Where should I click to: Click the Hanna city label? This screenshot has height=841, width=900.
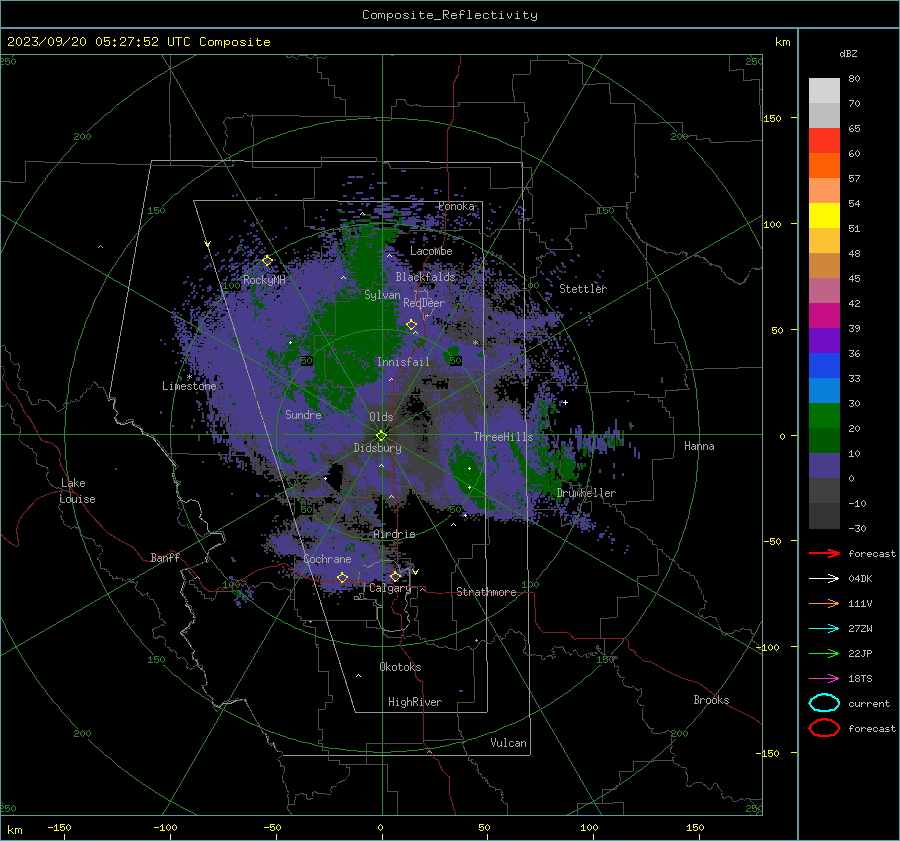[x=699, y=446]
